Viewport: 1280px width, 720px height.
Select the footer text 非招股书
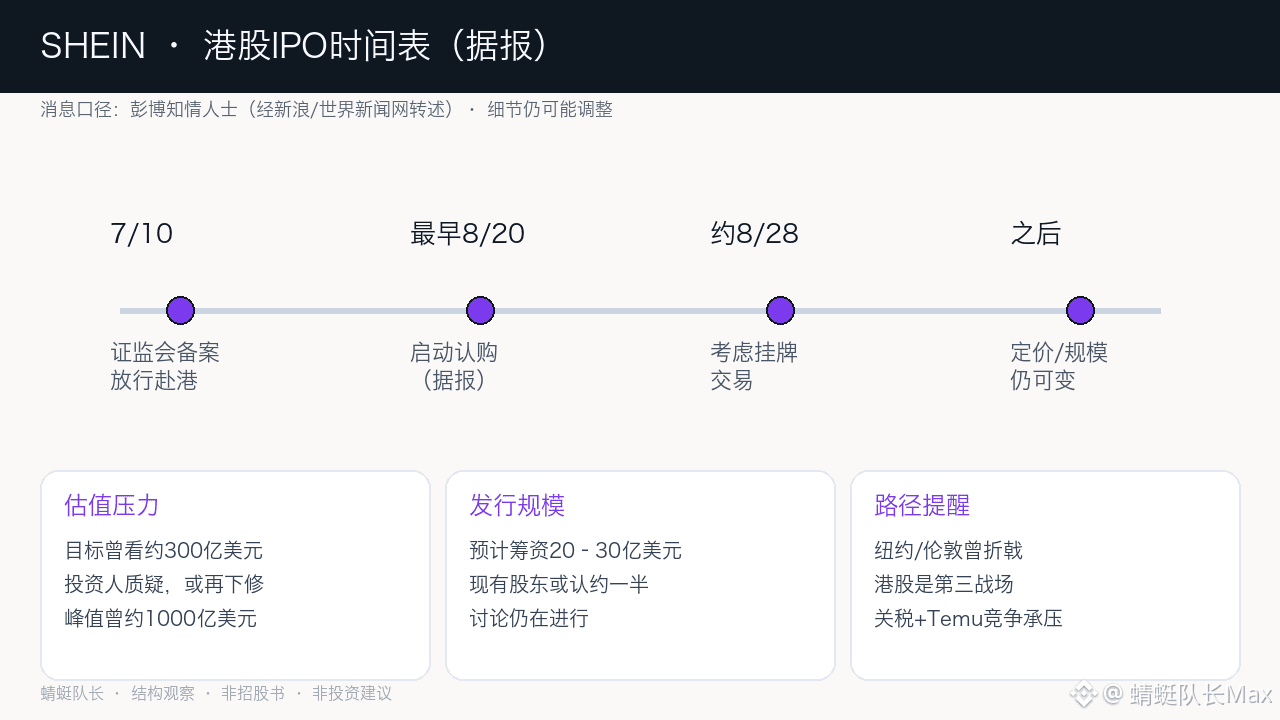click(x=253, y=693)
